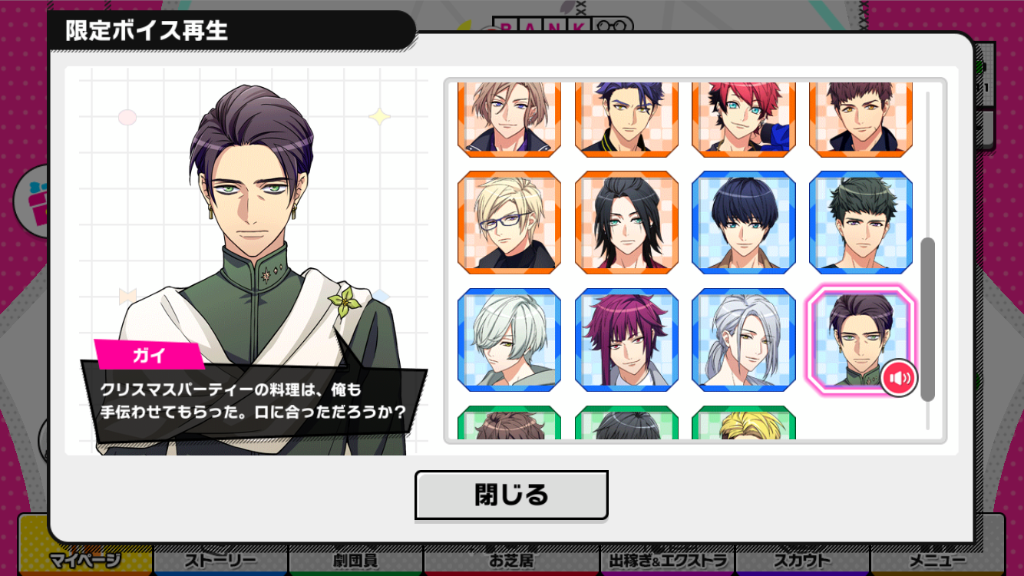Open the ストーリー tab

point(220,560)
